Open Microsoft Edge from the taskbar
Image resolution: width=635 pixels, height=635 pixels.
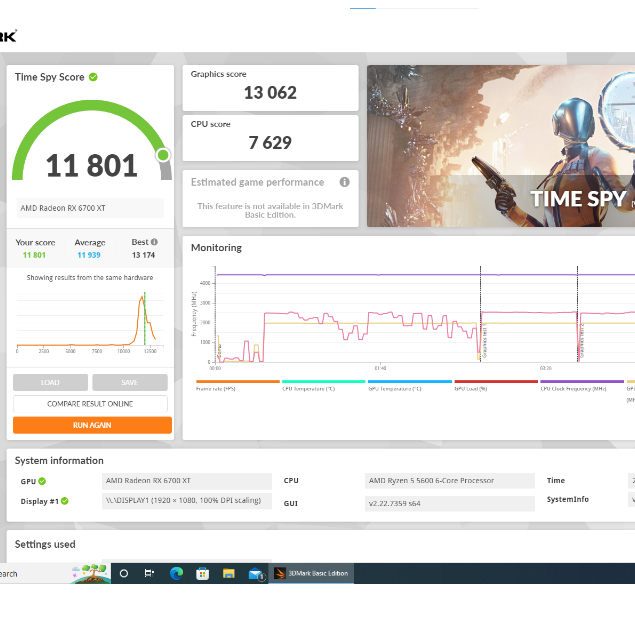point(176,573)
